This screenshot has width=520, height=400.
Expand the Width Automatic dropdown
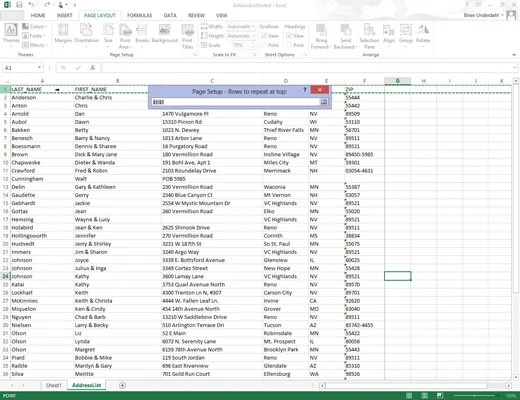pos(241,26)
